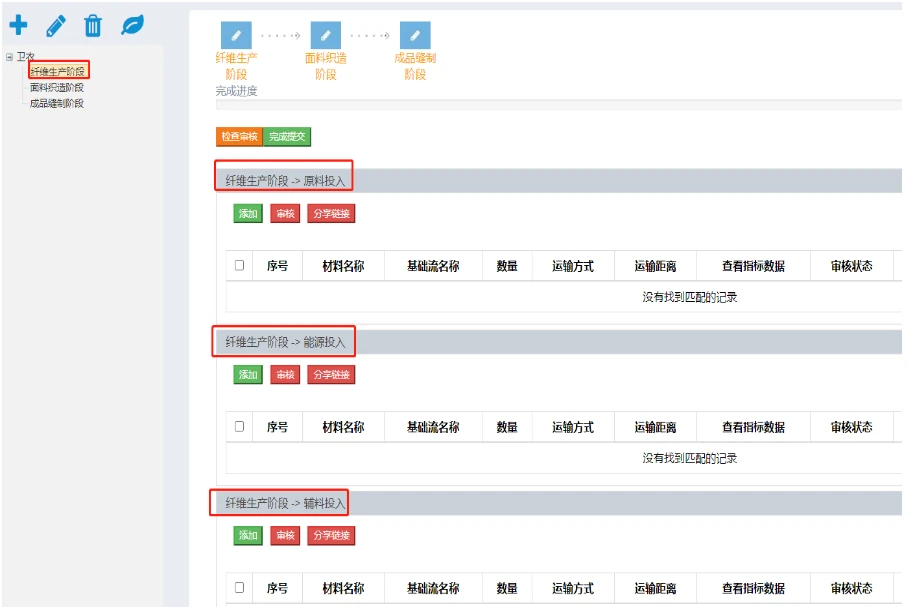The image size is (909, 607).
Task: Click the 完成进度 progress bar
Action: [x=559, y=105]
